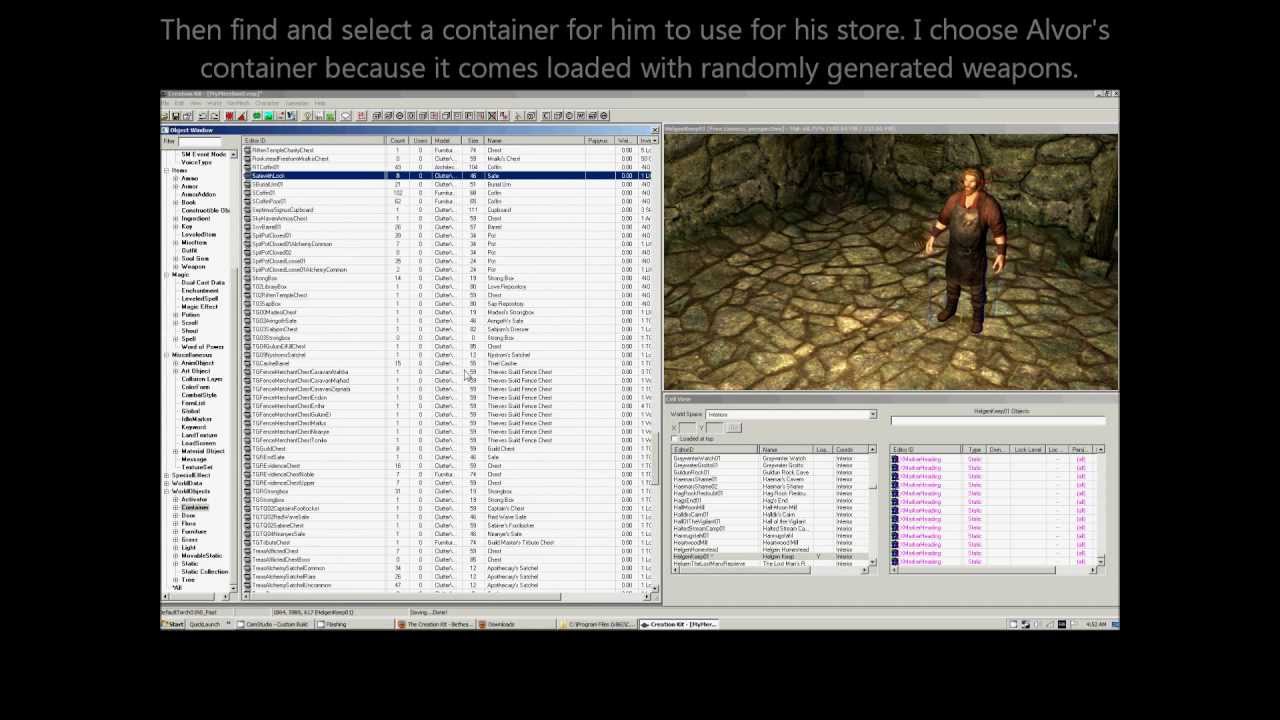Collapse the Items tree node
This screenshot has height=720, width=1280.
pyautogui.click(x=168, y=171)
